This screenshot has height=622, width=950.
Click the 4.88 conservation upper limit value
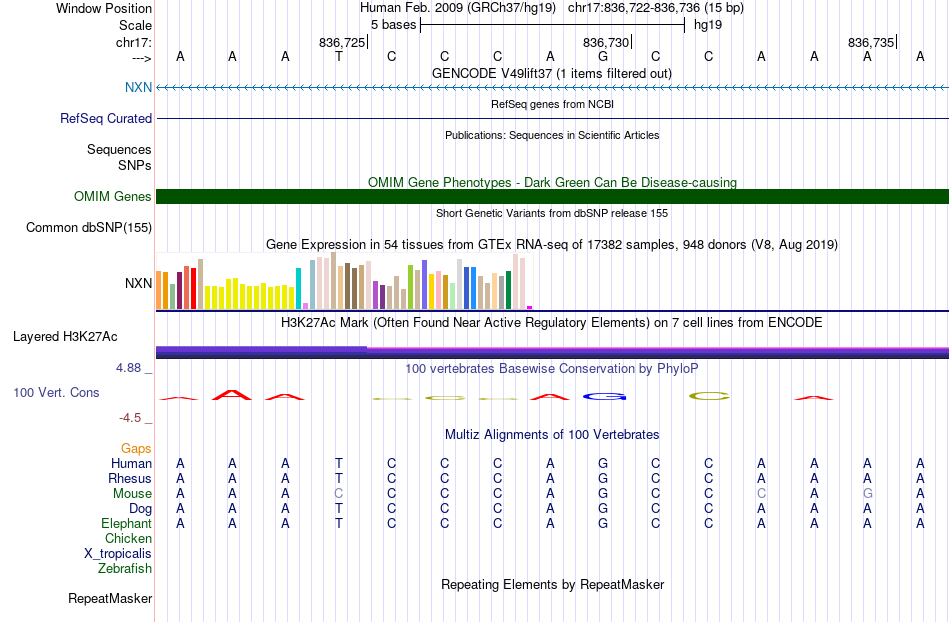point(128,368)
